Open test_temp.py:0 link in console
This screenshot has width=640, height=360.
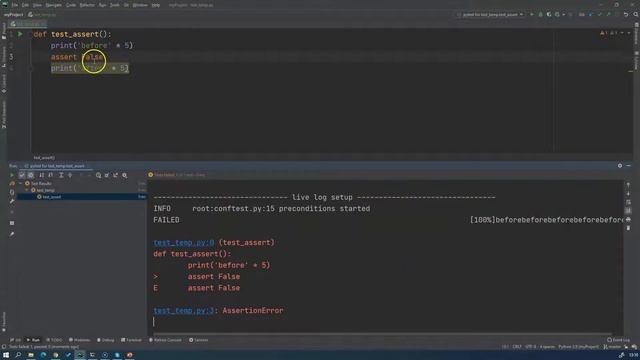184,242
